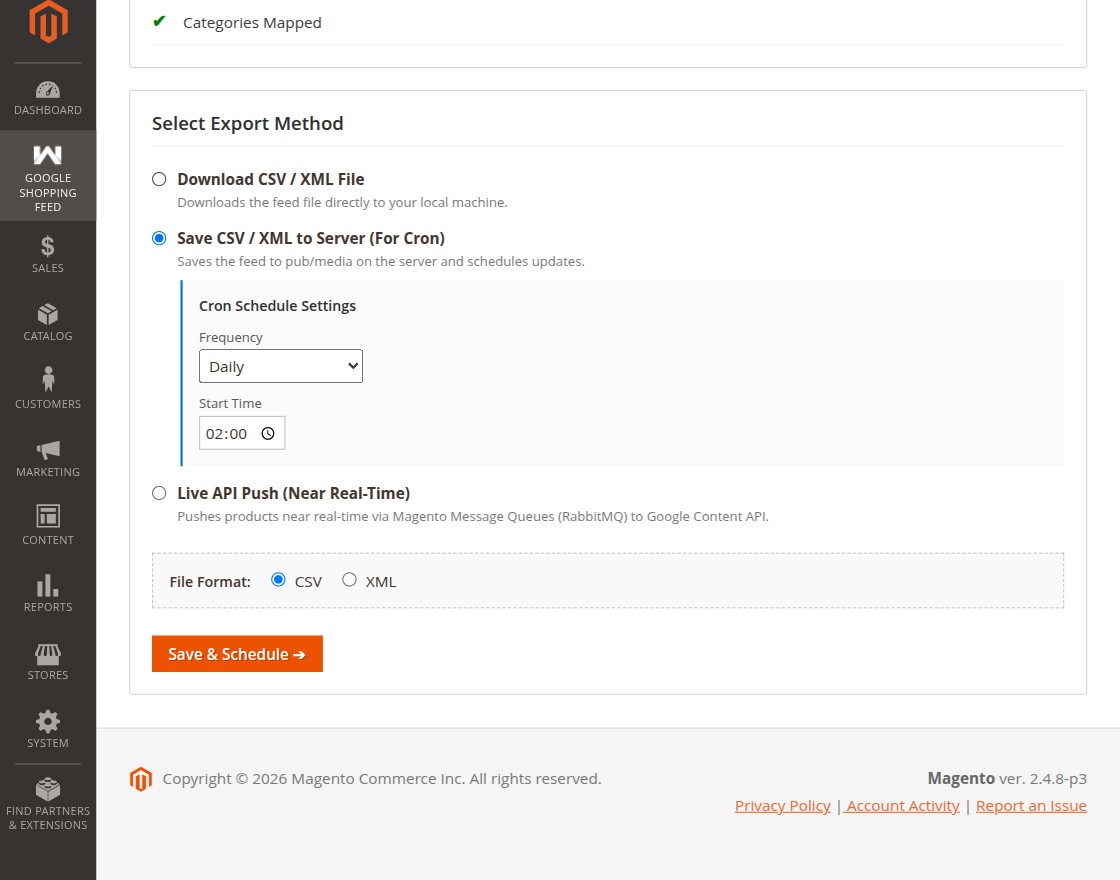1120x880 pixels.
Task: Open the Privacy Policy link
Action: pyautogui.click(x=783, y=806)
